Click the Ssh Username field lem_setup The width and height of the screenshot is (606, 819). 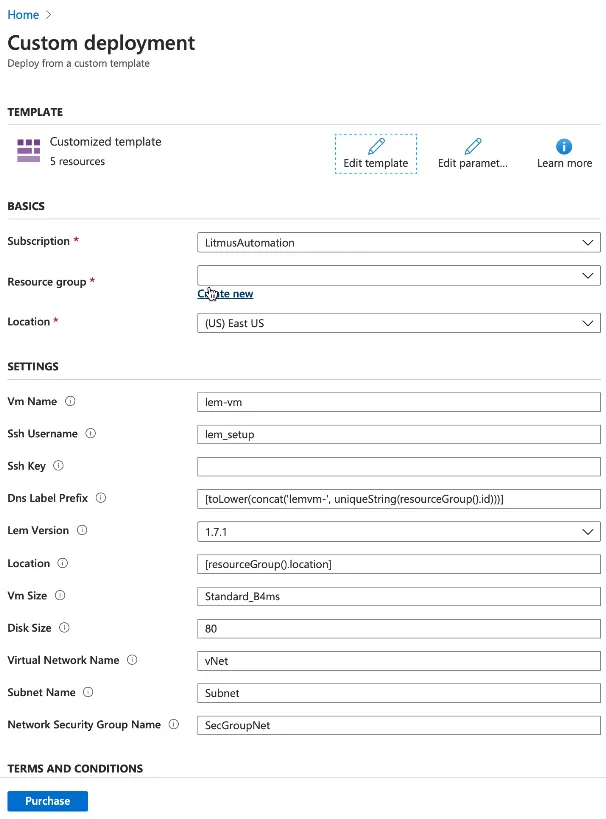399,435
